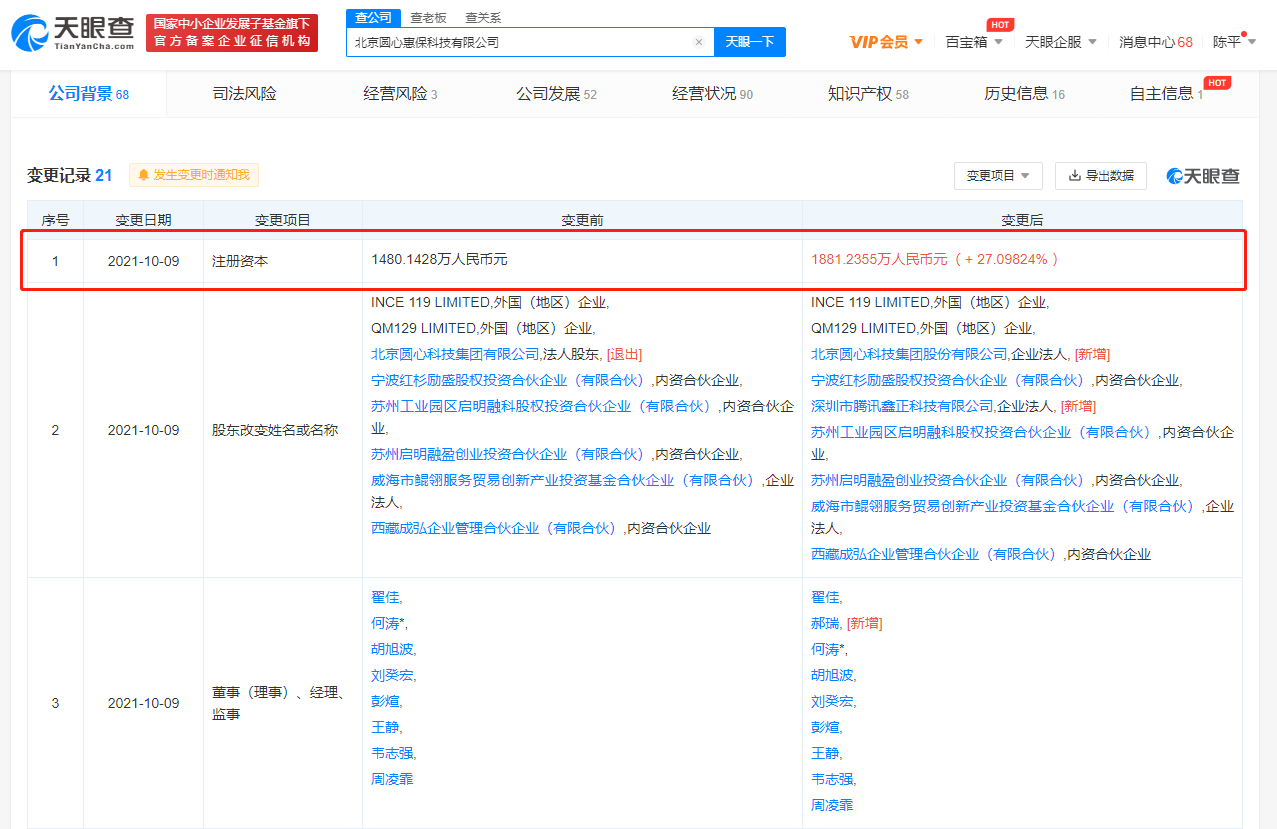Switch to the 公司背景 tab
The image size is (1277, 829).
point(89,94)
